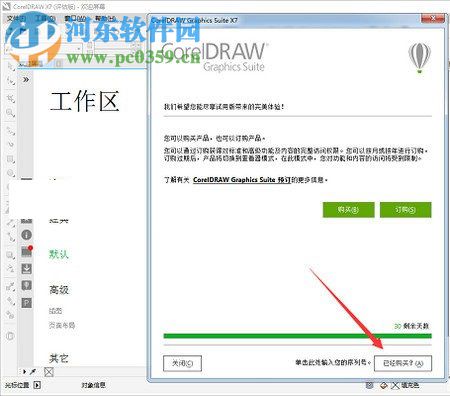Open the question mark help icon on sidebar

27,303
